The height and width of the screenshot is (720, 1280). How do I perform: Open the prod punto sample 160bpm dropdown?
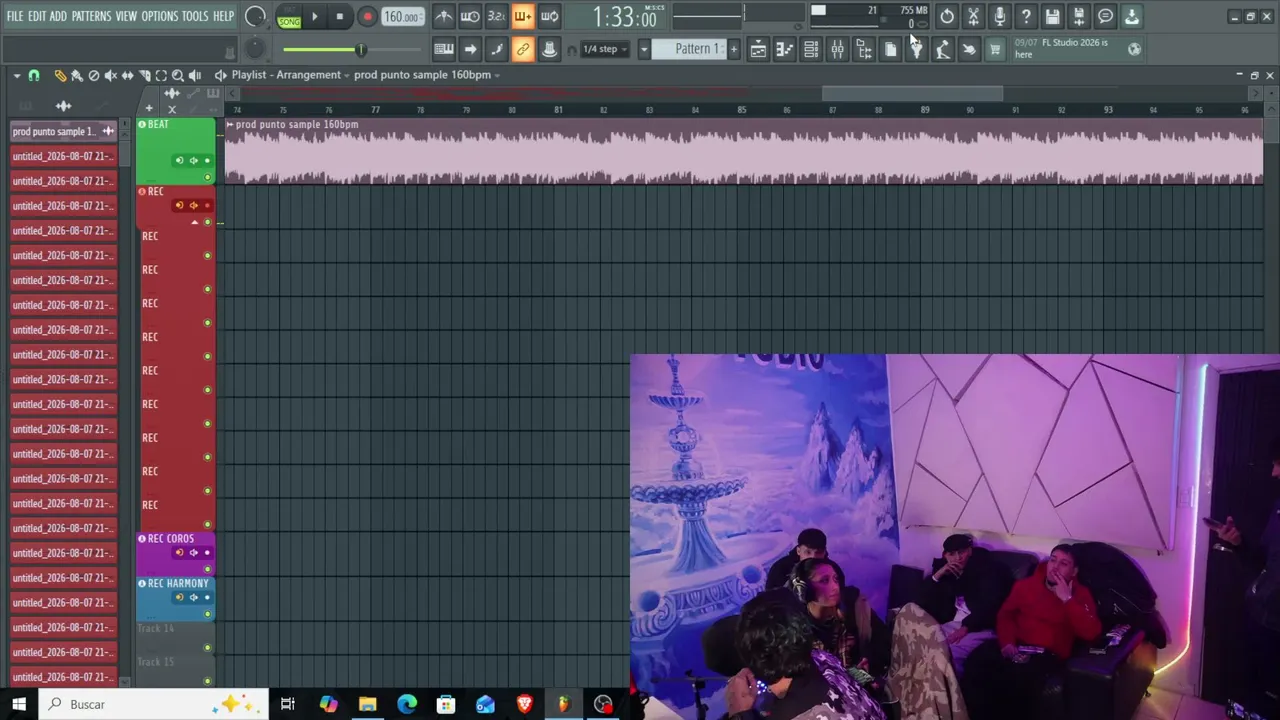click(x=427, y=75)
